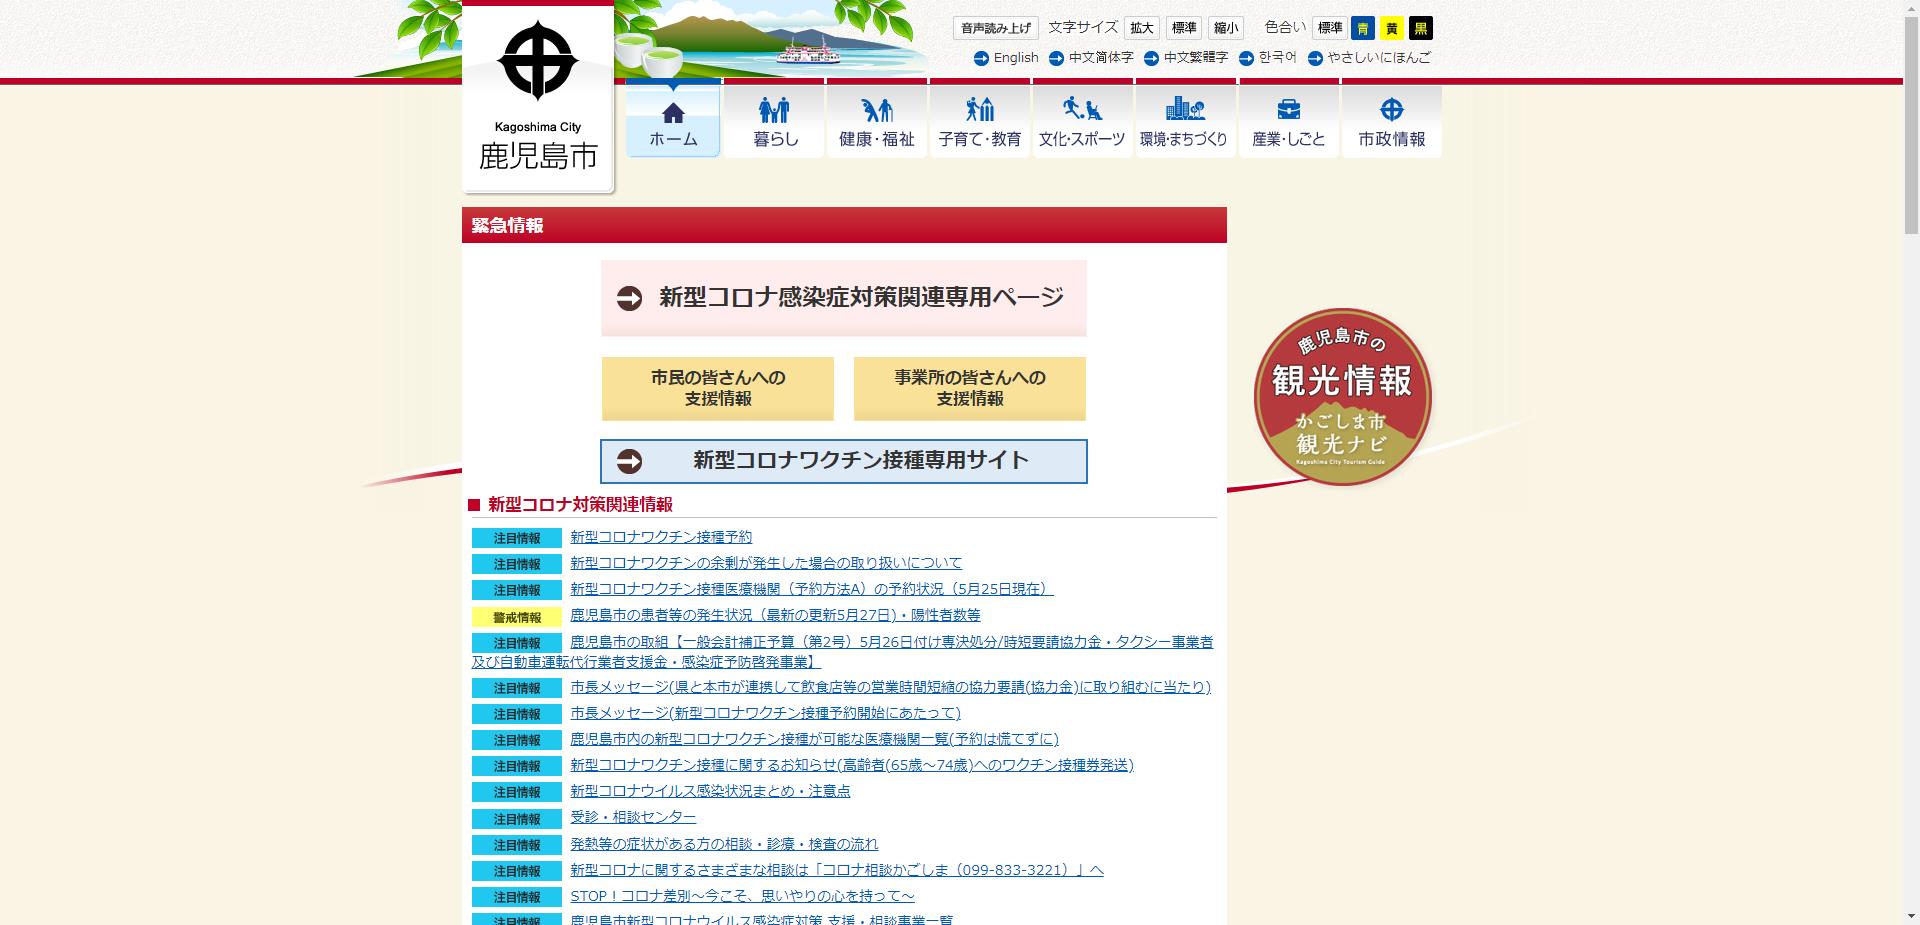Image resolution: width=1920 pixels, height=925 pixels.
Task: Open the ホーム (Home) navigation icon
Action: click(672, 119)
